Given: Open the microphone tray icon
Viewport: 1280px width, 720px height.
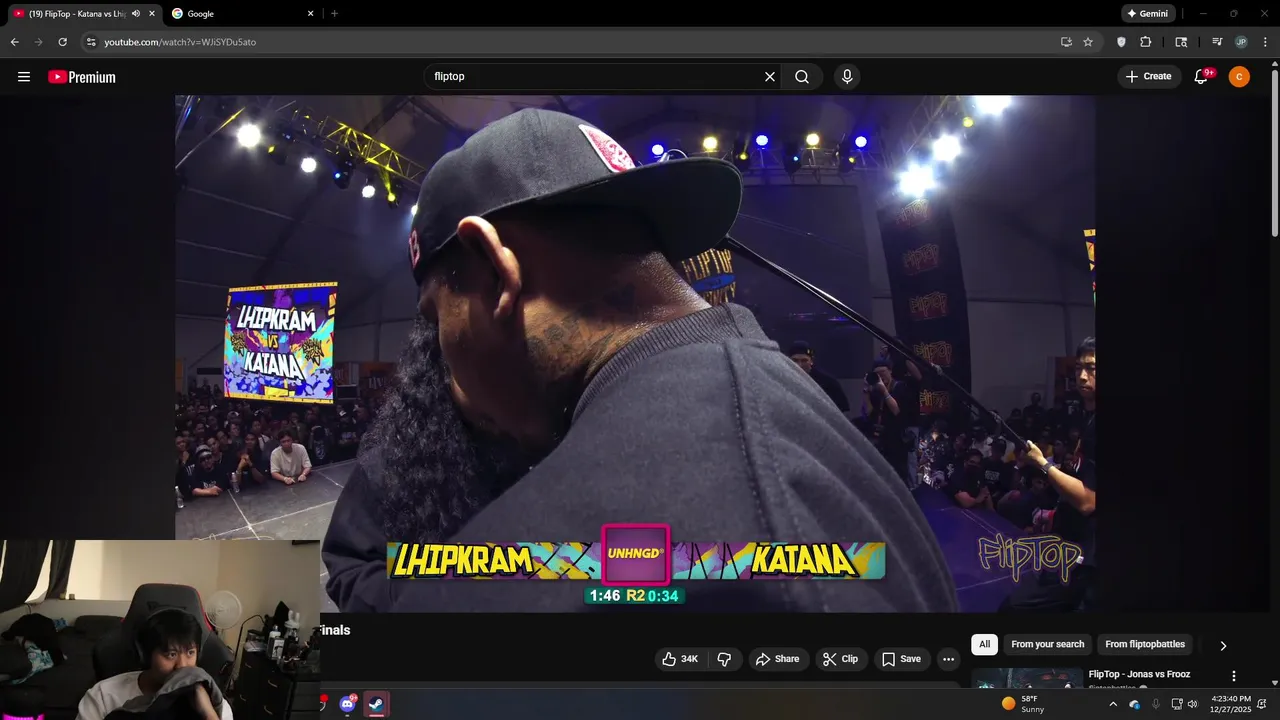Looking at the screenshot, I should click(1155, 704).
